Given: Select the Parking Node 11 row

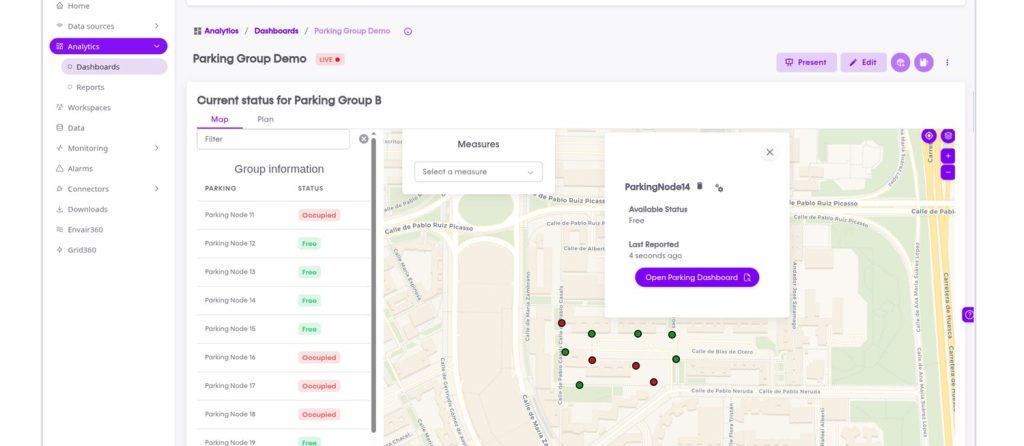Looking at the screenshot, I should (283, 215).
